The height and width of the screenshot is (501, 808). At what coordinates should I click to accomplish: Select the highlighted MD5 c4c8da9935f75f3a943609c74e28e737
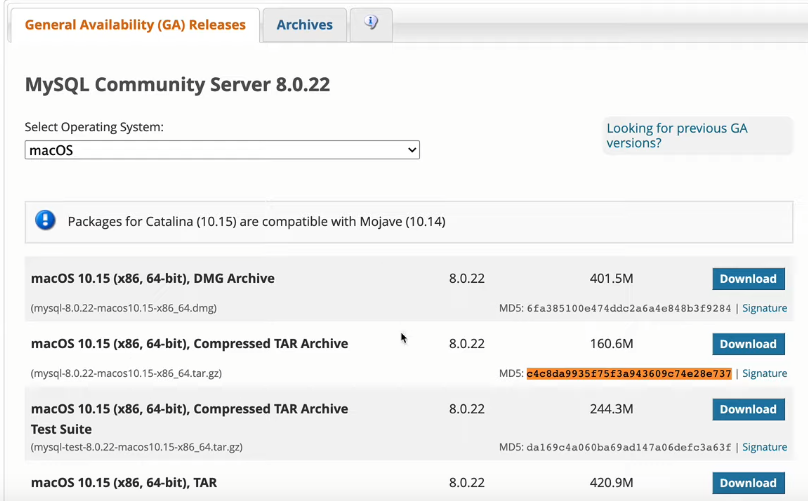pos(629,373)
